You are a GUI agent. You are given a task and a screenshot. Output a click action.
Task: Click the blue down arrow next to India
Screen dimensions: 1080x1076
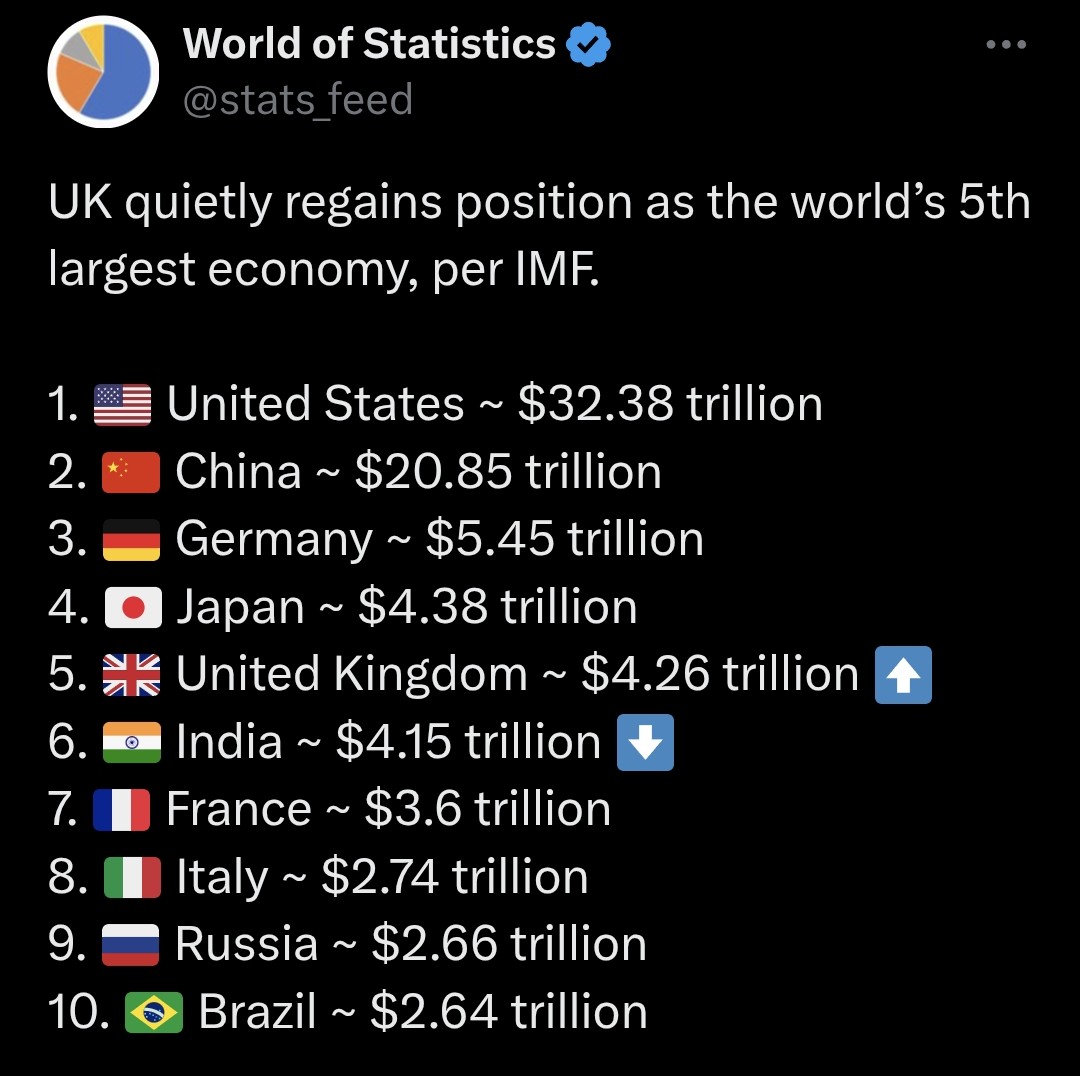click(646, 742)
